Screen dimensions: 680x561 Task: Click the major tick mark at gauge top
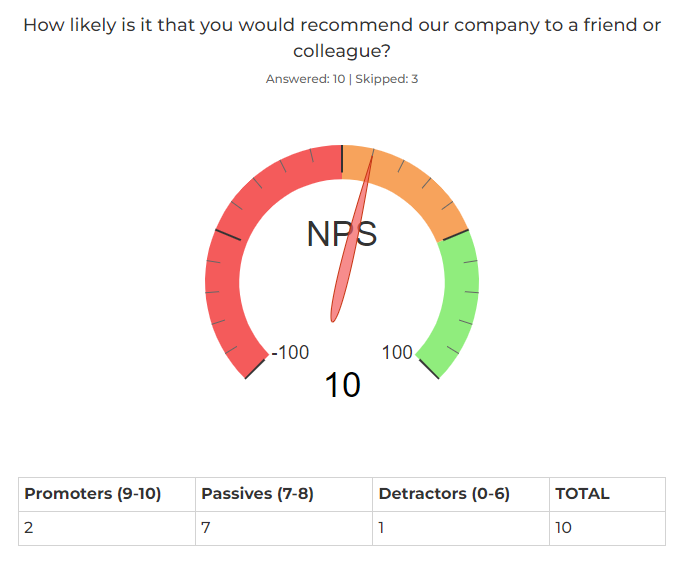342,159
